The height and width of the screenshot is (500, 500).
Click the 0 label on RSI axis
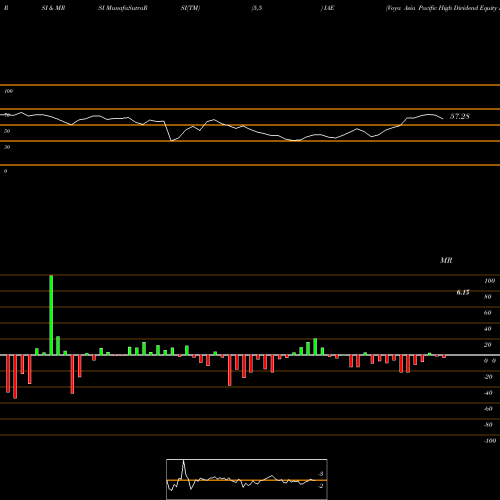coord(5,171)
